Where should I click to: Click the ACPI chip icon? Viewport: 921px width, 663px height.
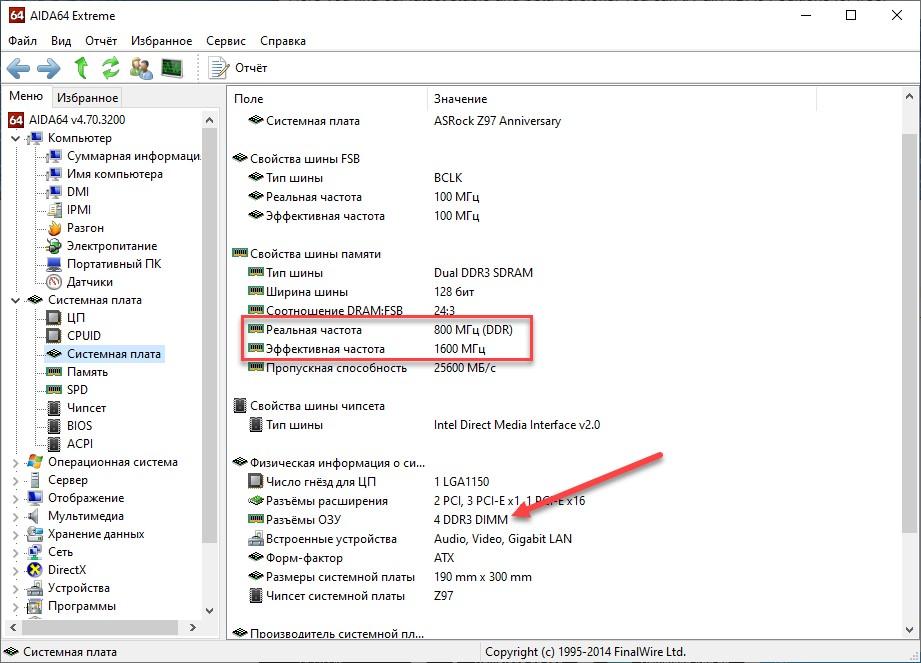pos(54,444)
